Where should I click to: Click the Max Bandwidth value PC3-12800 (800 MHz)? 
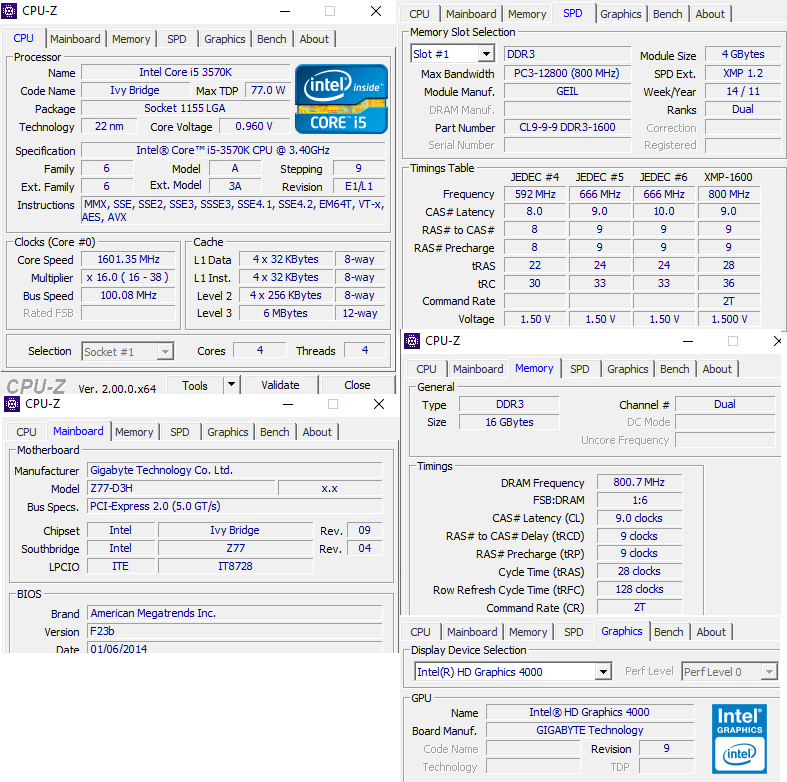click(567, 73)
